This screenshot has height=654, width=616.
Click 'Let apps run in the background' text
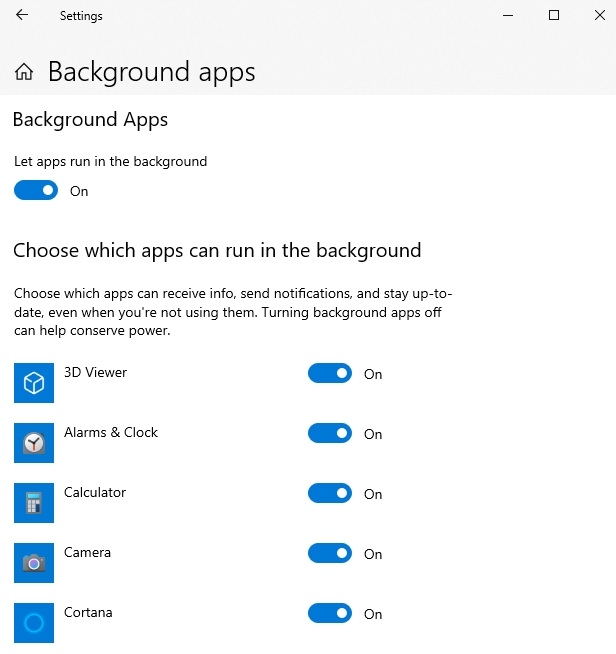[x=111, y=161]
